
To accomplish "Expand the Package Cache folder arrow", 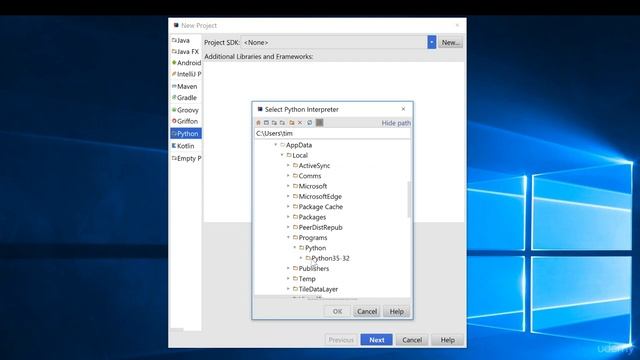I will [288, 207].
